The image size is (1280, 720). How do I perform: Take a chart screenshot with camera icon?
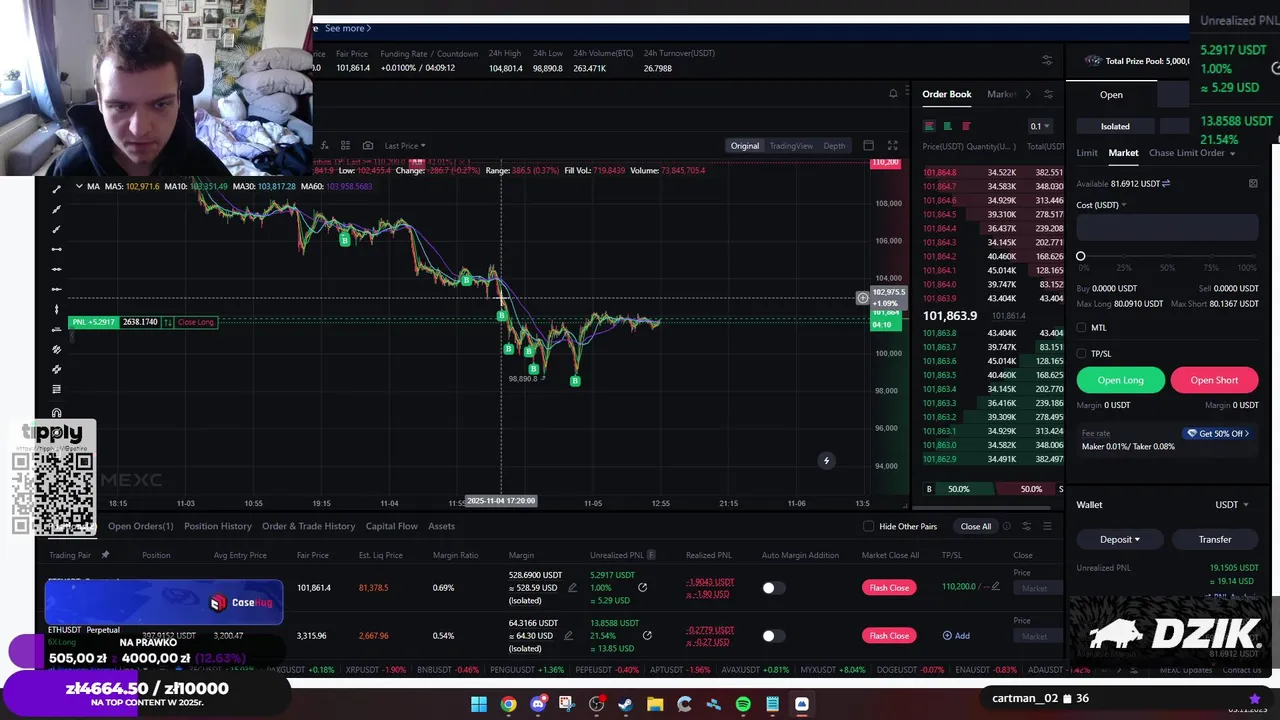coord(367,146)
